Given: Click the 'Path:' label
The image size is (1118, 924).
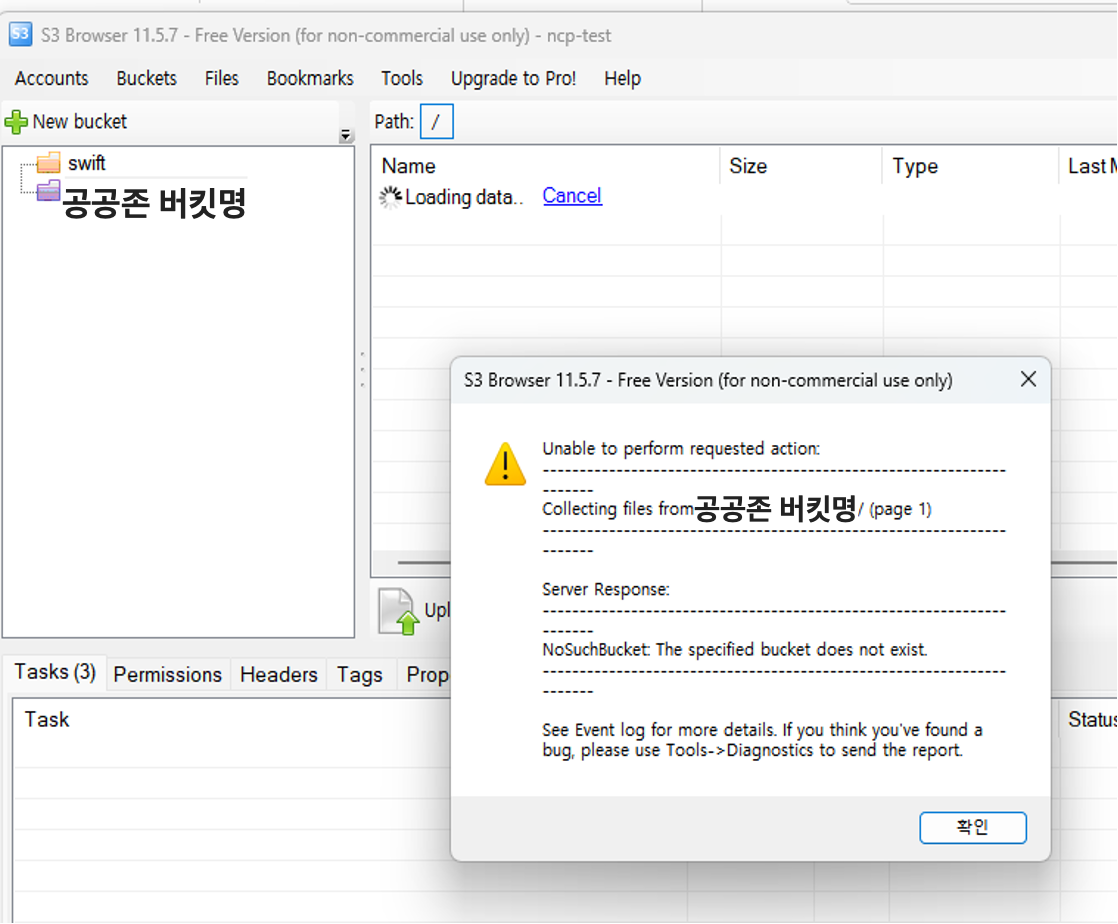Looking at the screenshot, I should [394, 122].
